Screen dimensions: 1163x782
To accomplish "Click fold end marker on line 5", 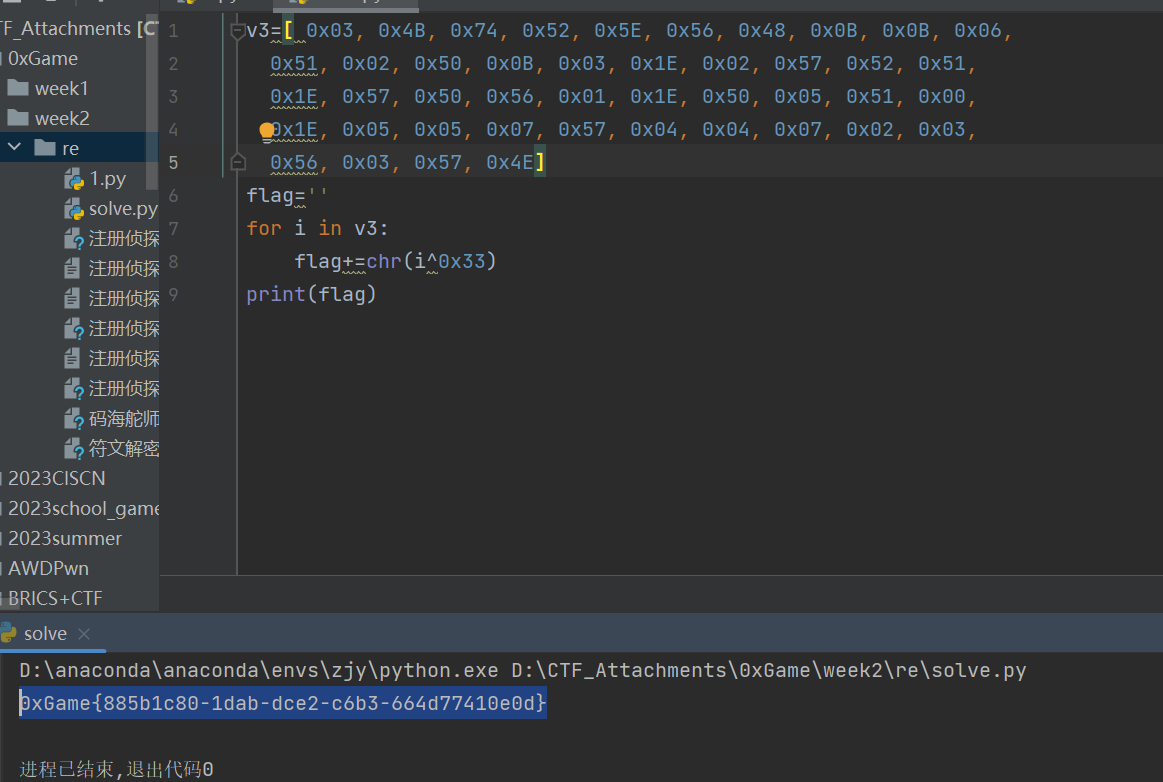I will pyautogui.click(x=238, y=162).
